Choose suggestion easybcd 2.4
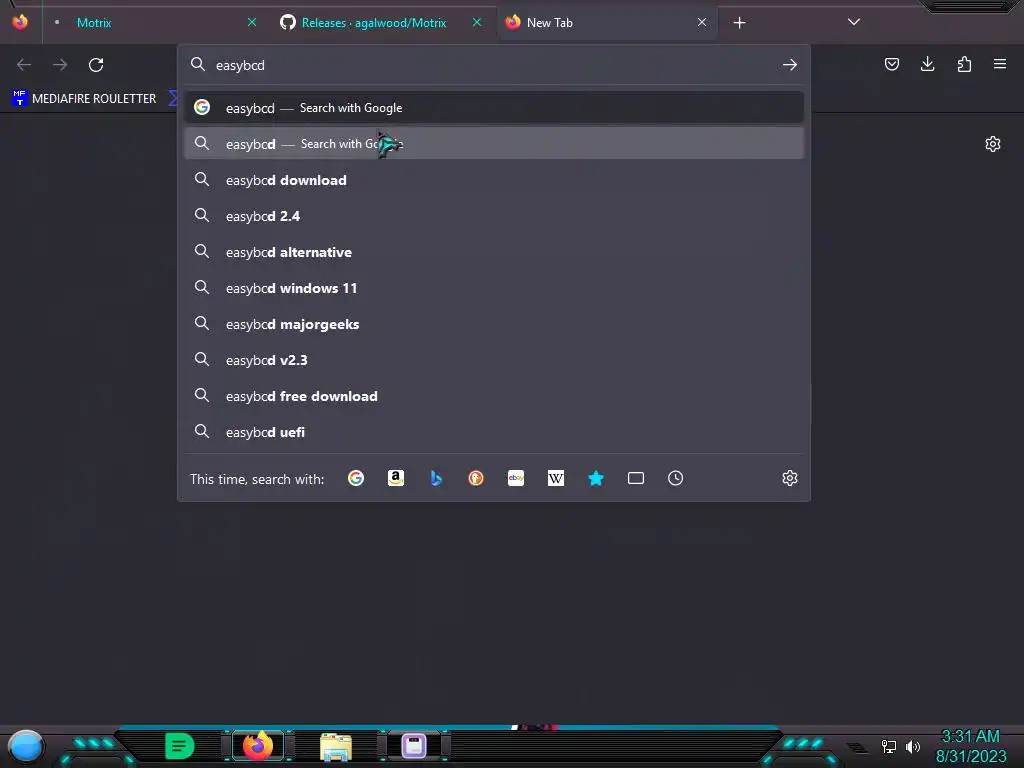The width and height of the screenshot is (1024, 768). click(494, 216)
